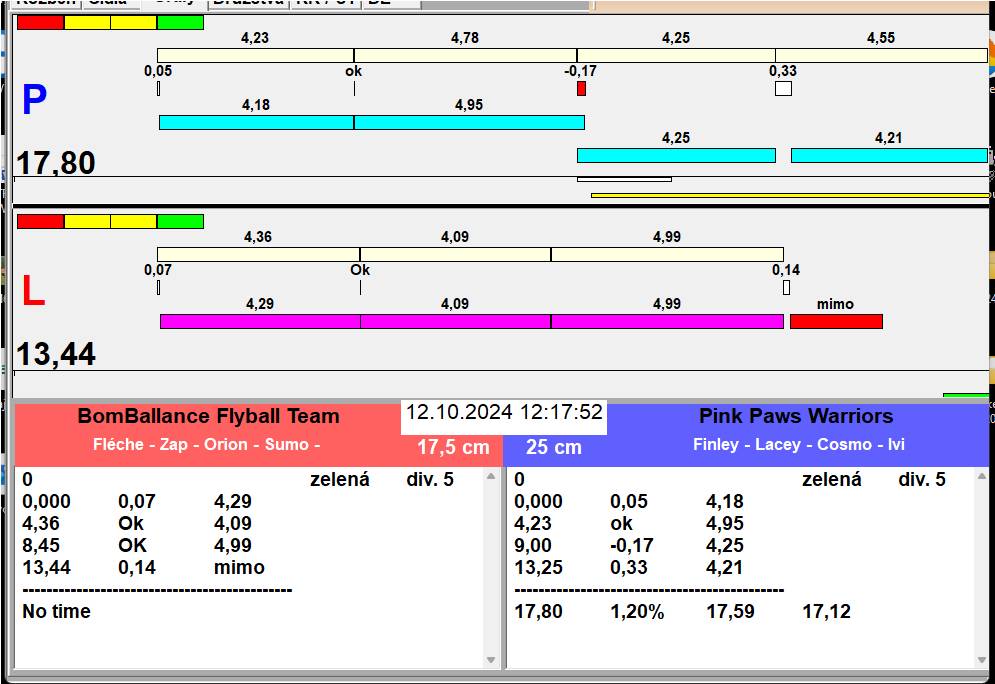The width and height of the screenshot is (995, 684).
Task: Click the 13,25 row in Pink Paws results
Action: coord(628,567)
